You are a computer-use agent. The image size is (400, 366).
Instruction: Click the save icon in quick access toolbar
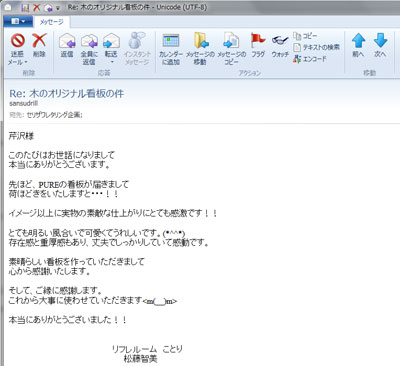[25, 7]
